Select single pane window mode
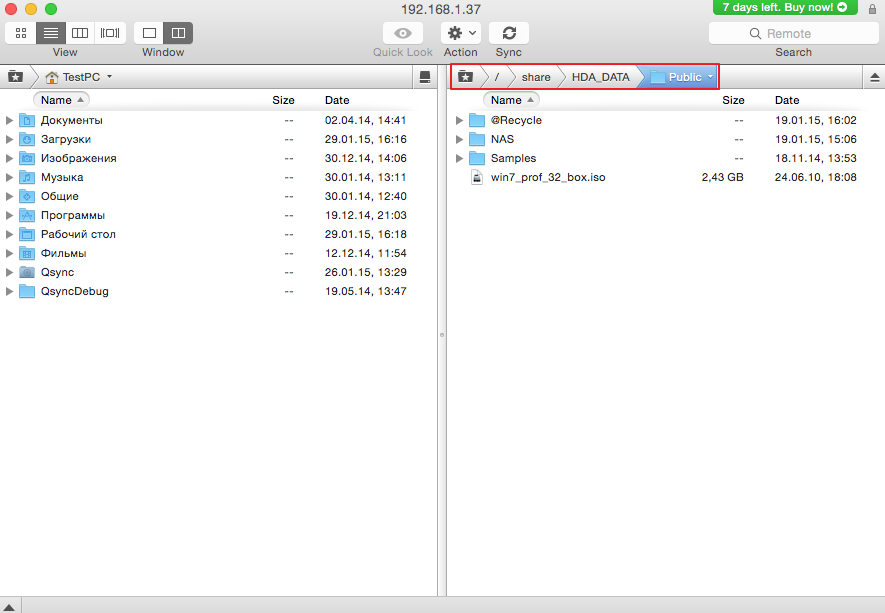 click(149, 33)
